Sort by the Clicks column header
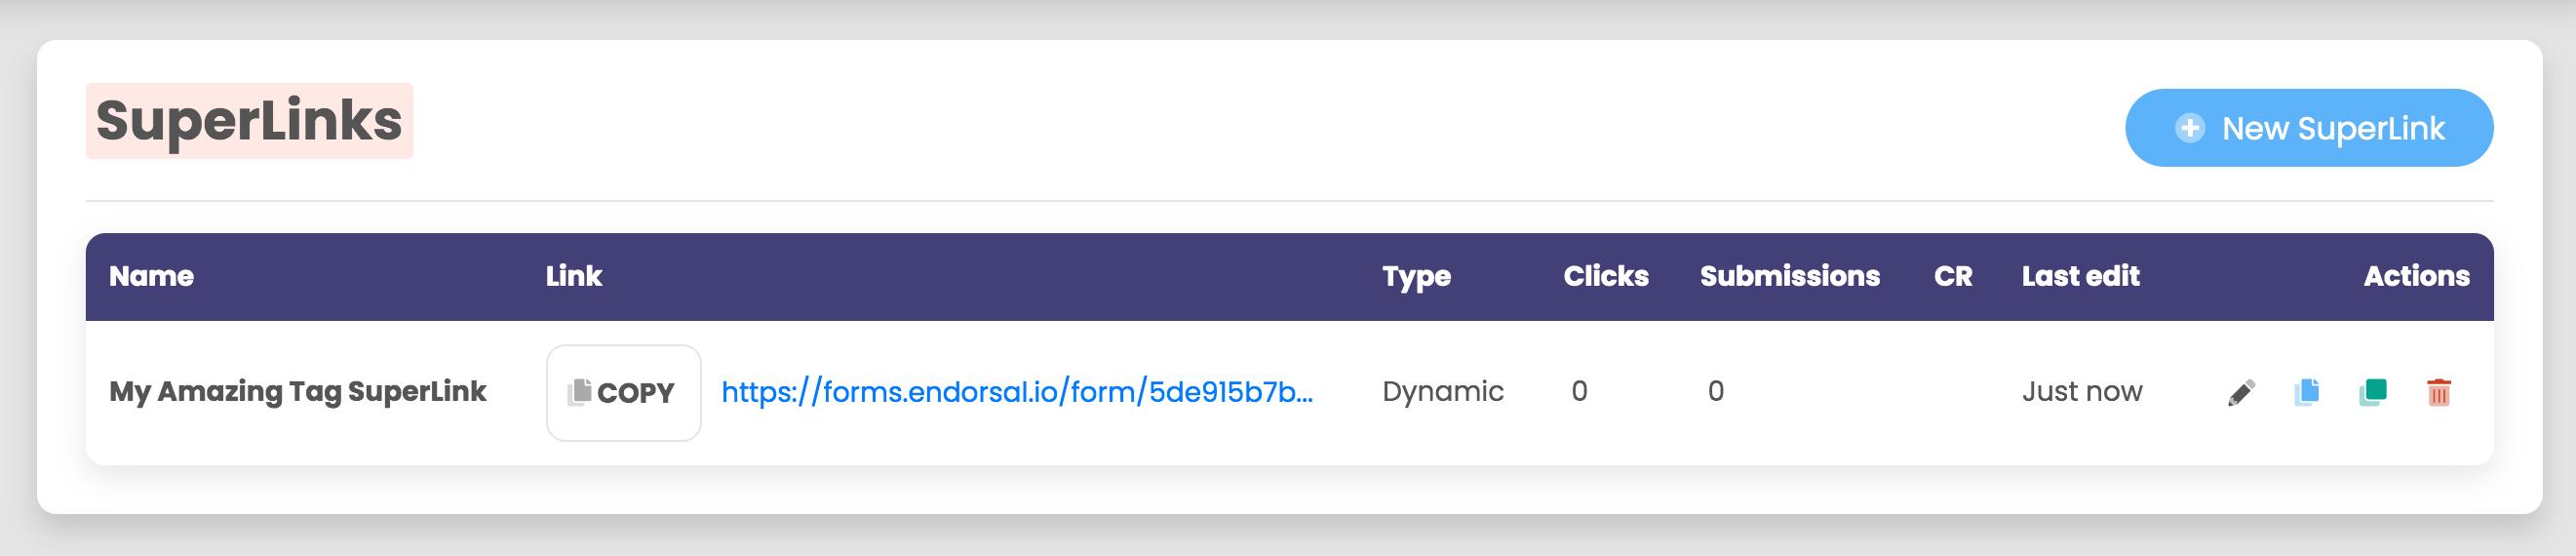This screenshot has width=2576, height=556. 1605,276
